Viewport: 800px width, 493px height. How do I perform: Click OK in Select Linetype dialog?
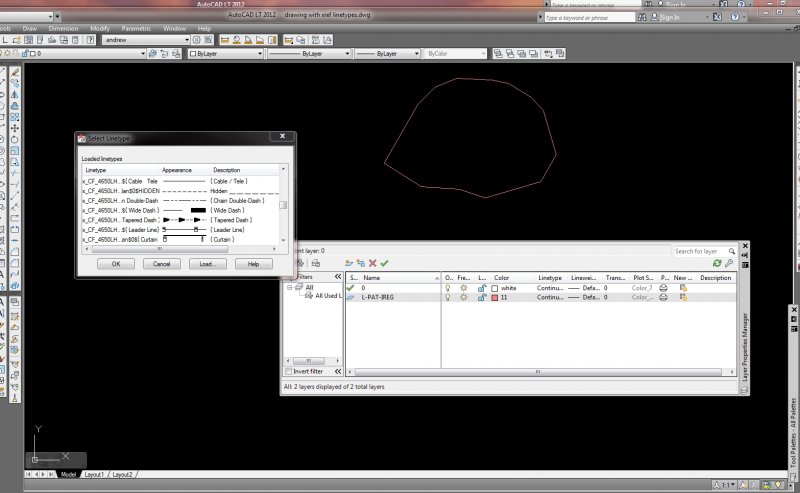pos(116,264)
